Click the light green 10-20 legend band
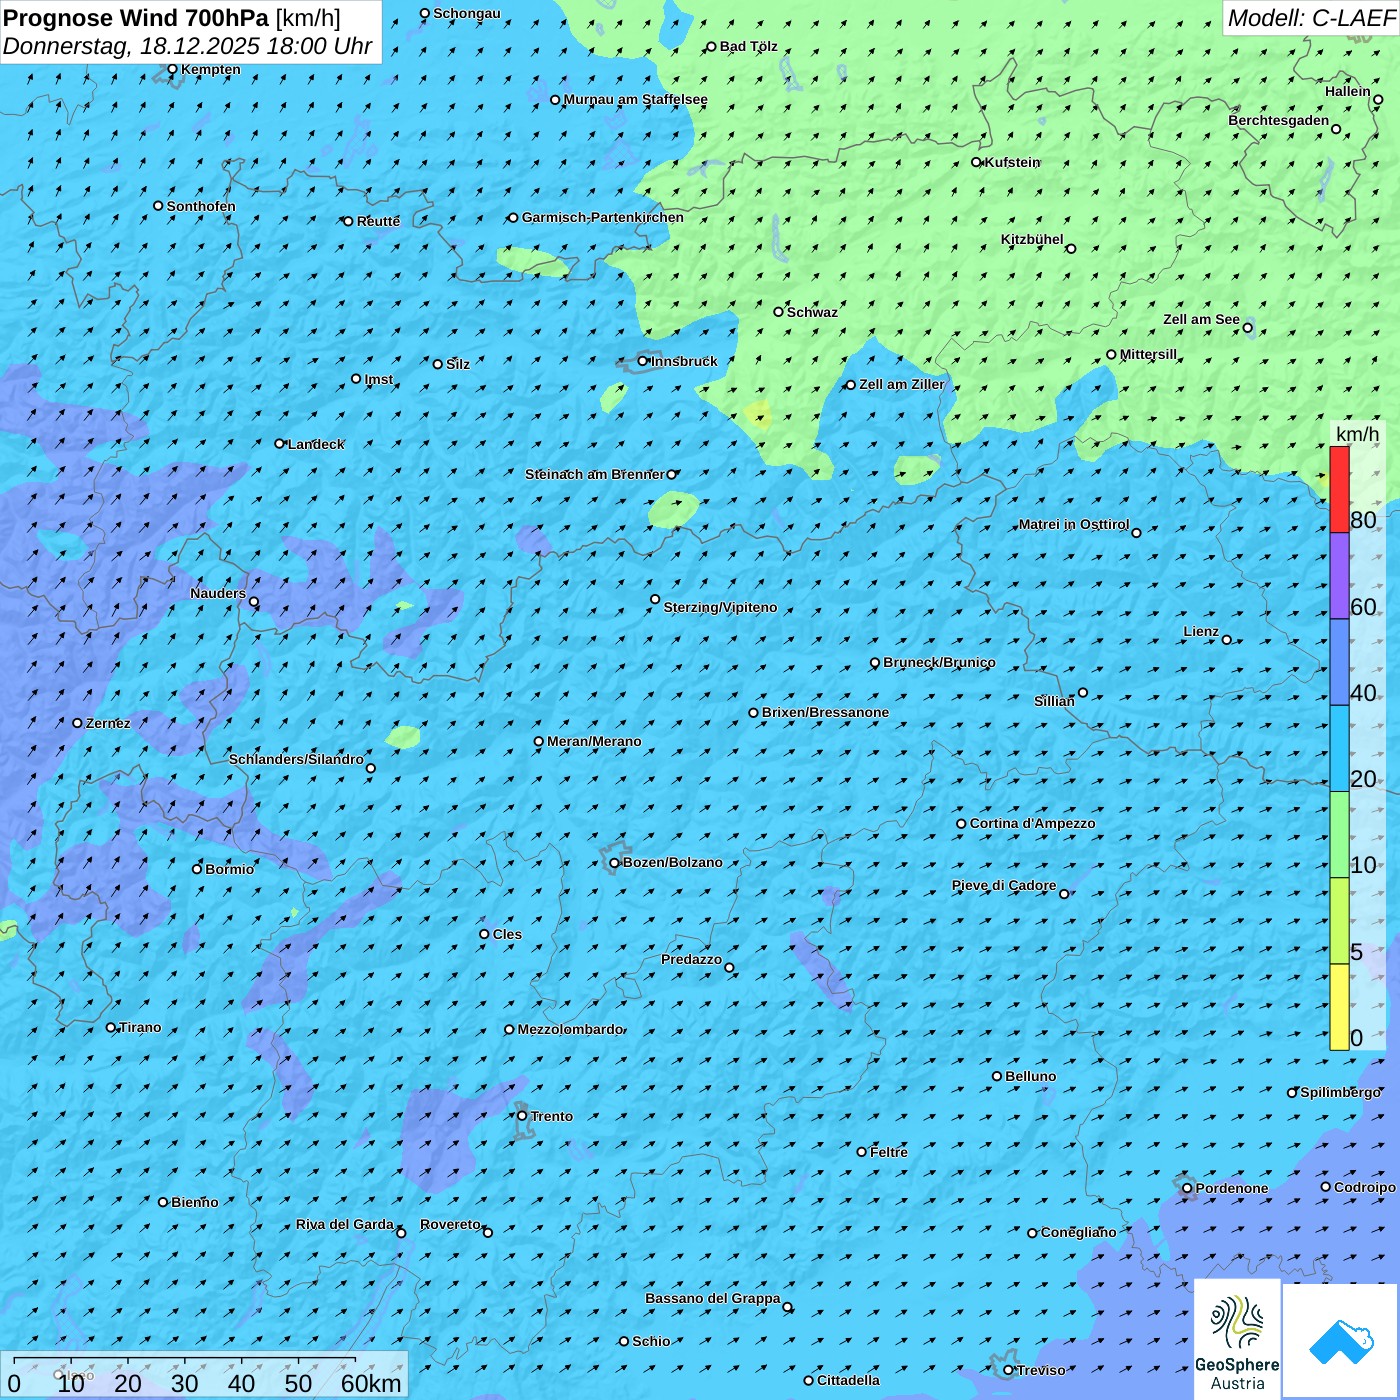Image resolution: width=1400 pixels, height=1400 pixels. point(1339,835)
